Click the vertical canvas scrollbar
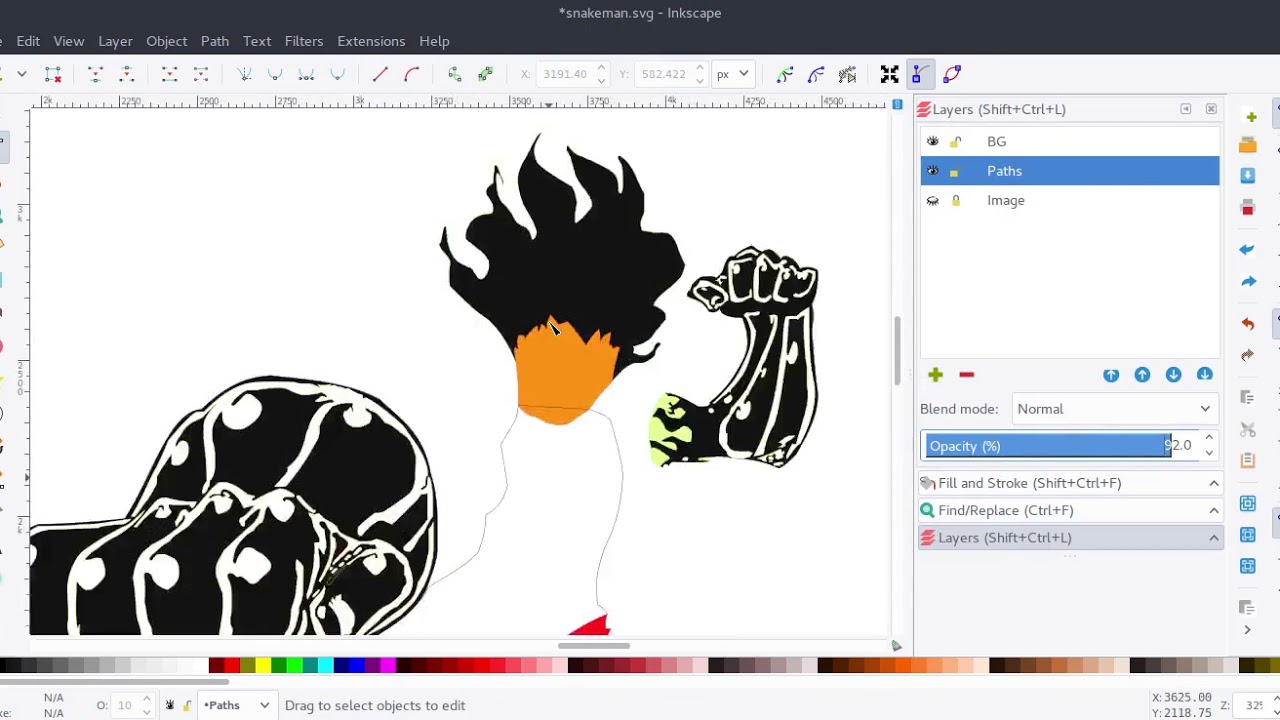This screenshot has height=720, width=1280. (x=897, y=350)
